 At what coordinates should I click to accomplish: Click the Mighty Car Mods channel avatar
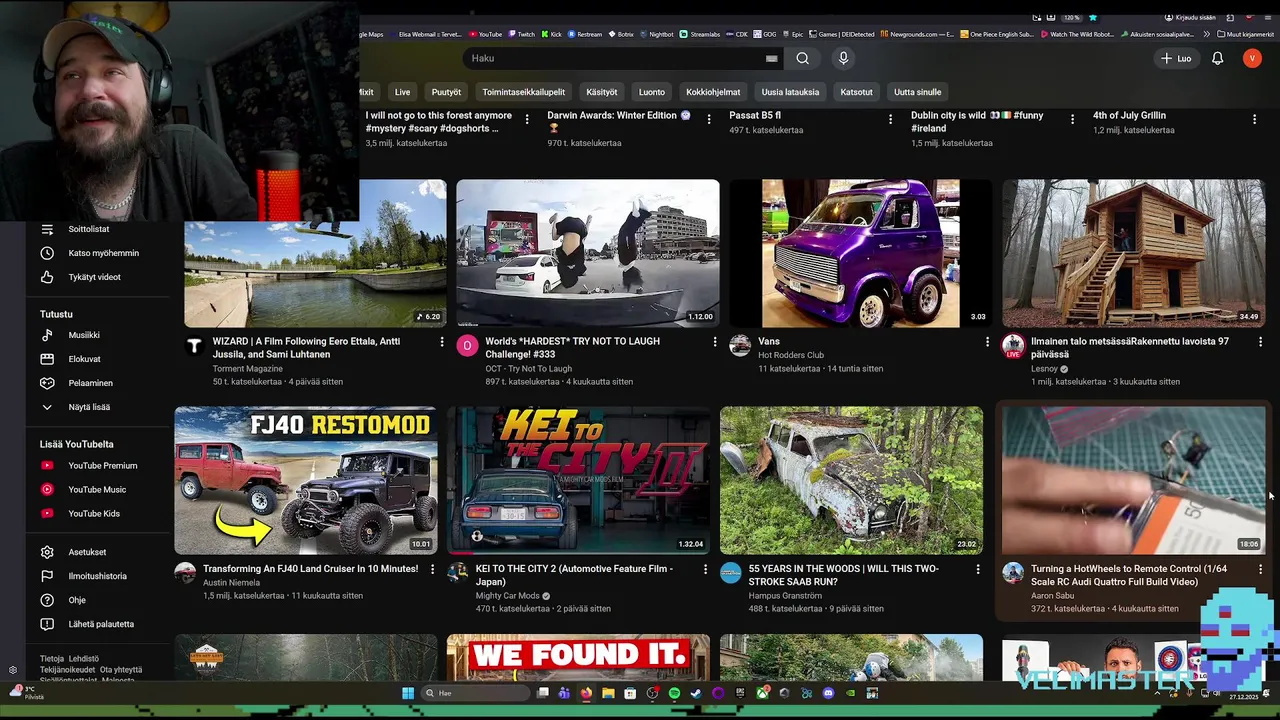[458, 573]
